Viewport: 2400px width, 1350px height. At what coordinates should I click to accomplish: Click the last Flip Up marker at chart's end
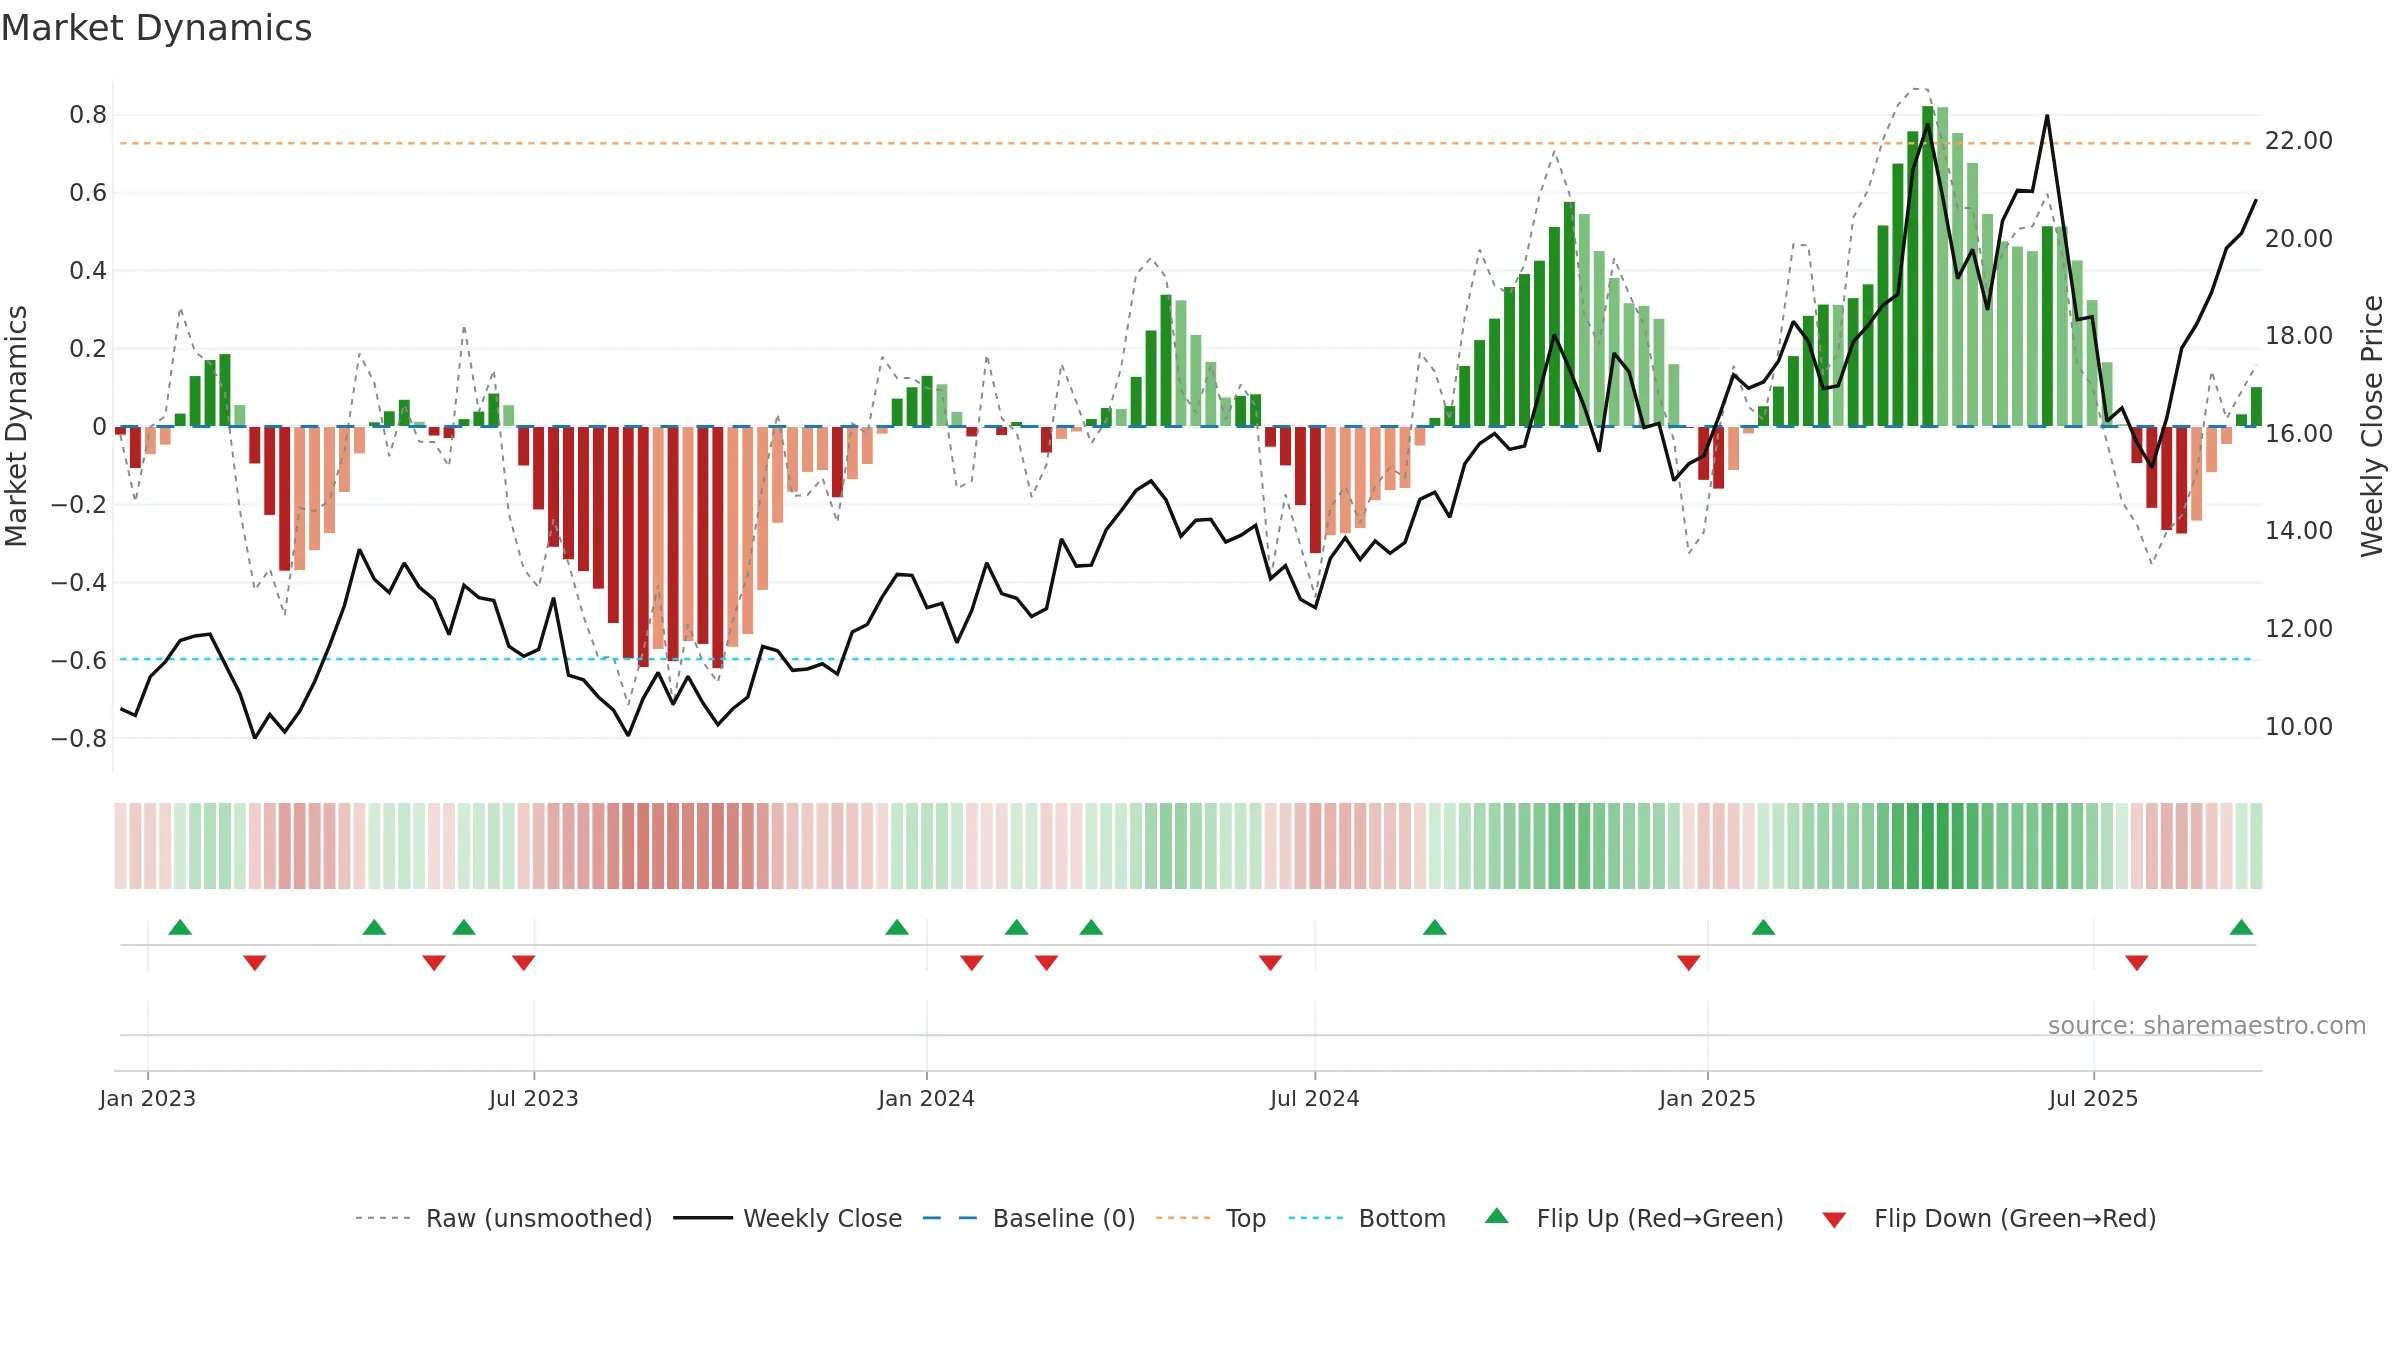point(2241,927)
